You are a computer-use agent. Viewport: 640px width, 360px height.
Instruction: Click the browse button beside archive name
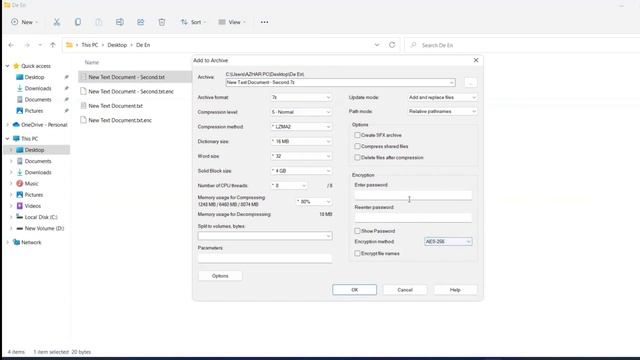coord(470,82)
